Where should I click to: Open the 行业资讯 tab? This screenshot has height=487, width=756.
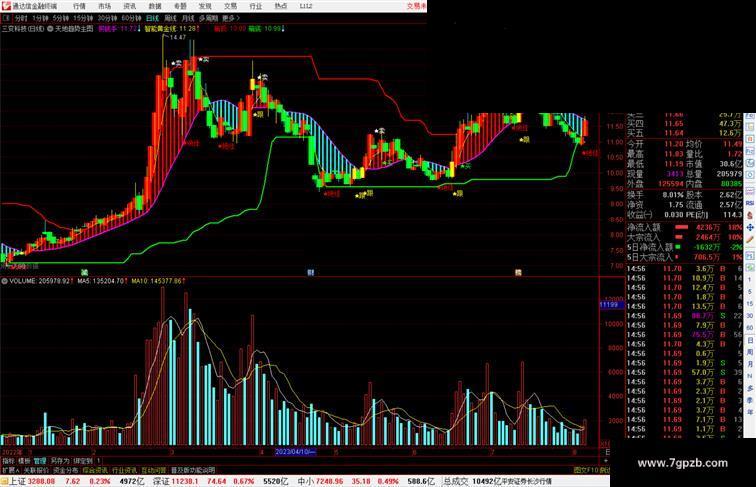[x=124, y=470]
